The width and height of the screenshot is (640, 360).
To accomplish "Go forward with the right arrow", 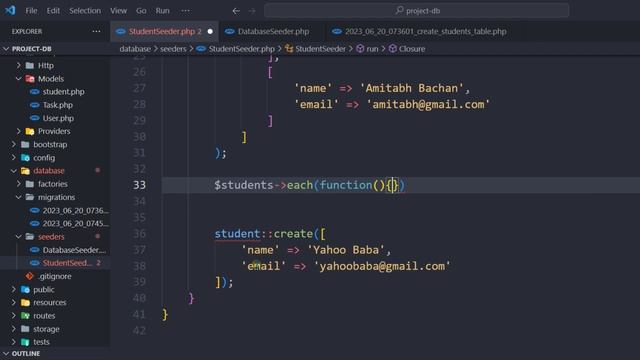I will (252, 11).
